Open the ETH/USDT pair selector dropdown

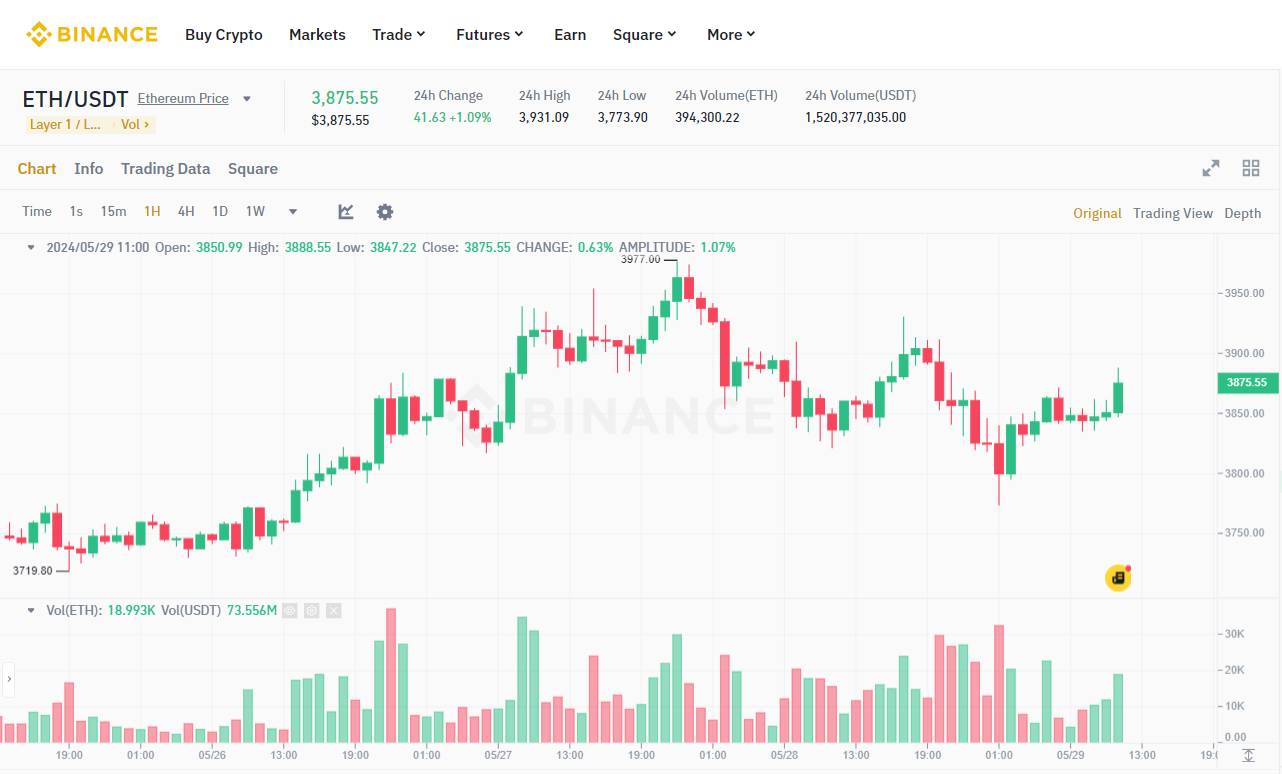[x=247, y=99]
